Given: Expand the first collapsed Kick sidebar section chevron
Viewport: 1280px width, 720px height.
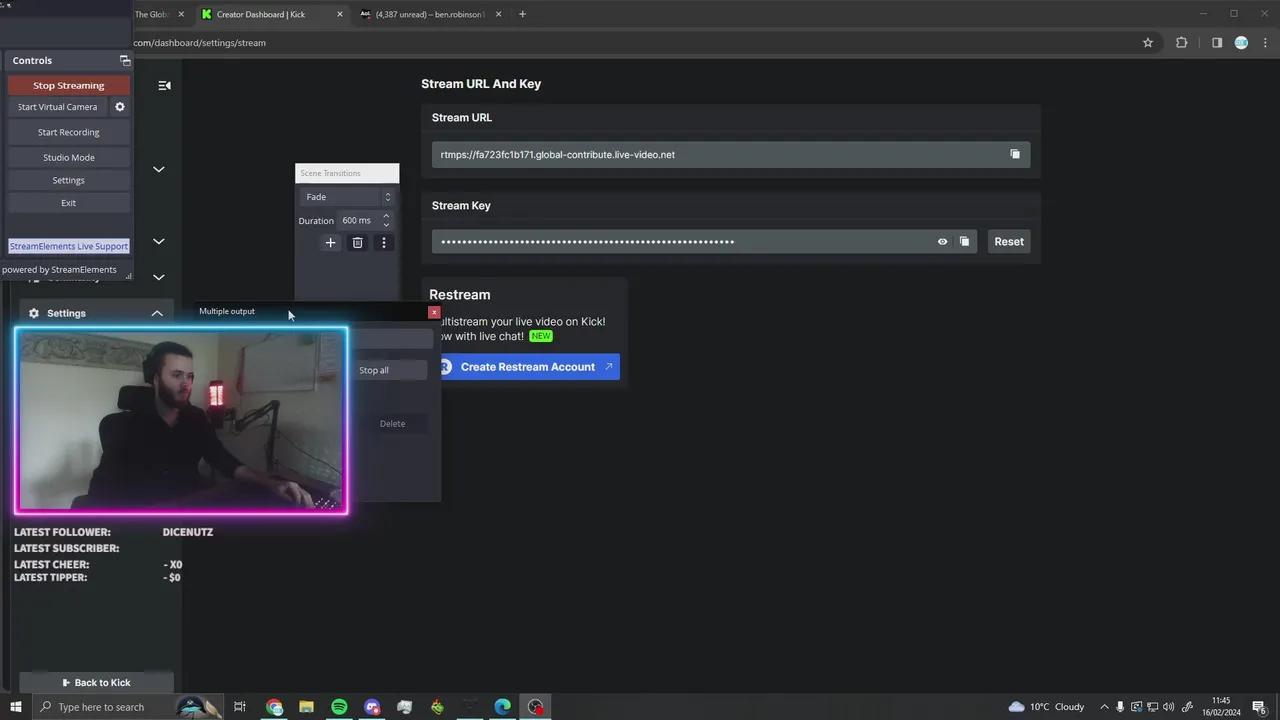Looking at the screenshot, I should click(x=158, y=169).
